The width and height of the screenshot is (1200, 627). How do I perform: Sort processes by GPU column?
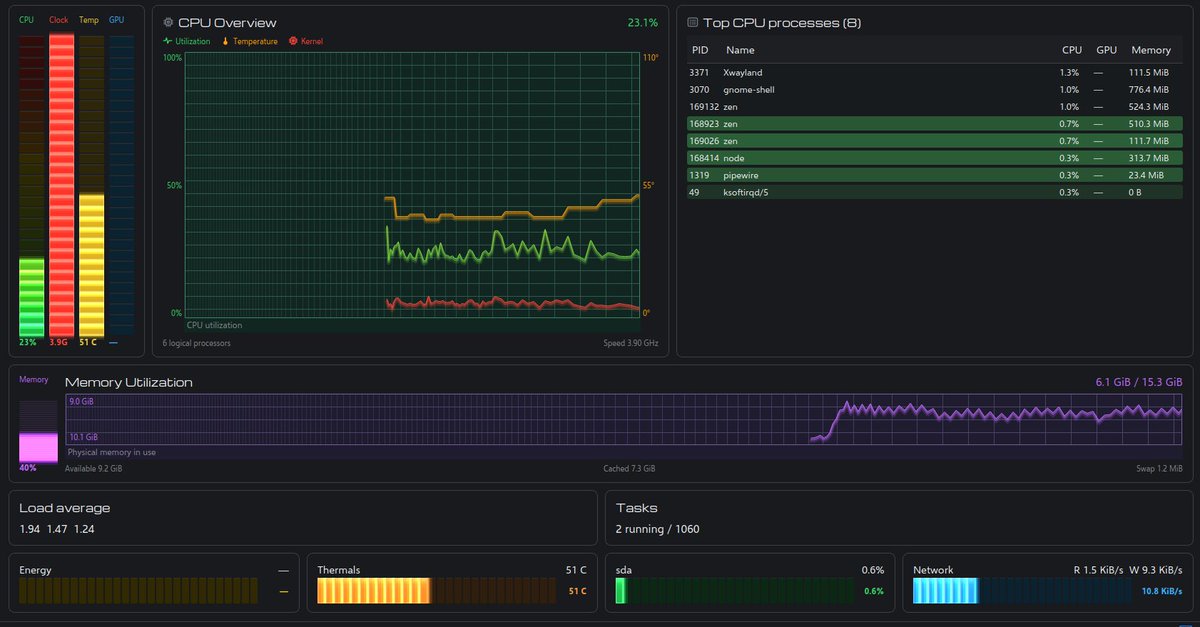(x=1106, y=50)
